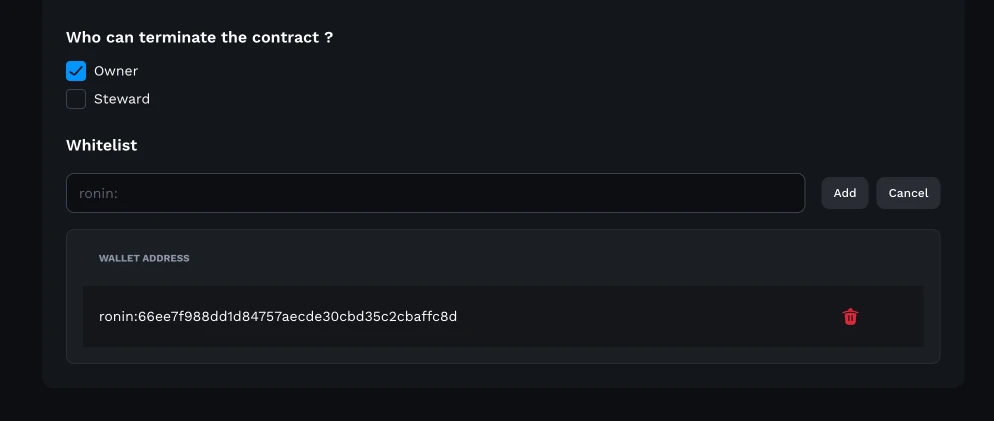Focus the ronin: whitelist address field
The image size is (994, 421).
tap(436, 193)
